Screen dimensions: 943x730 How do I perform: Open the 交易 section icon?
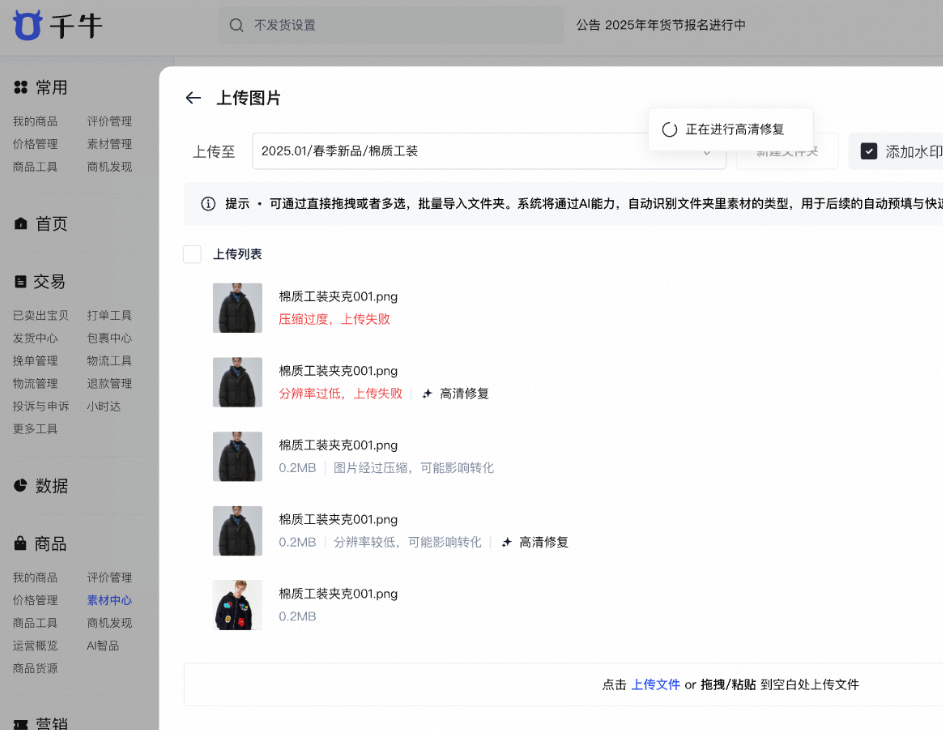point(22,281)
